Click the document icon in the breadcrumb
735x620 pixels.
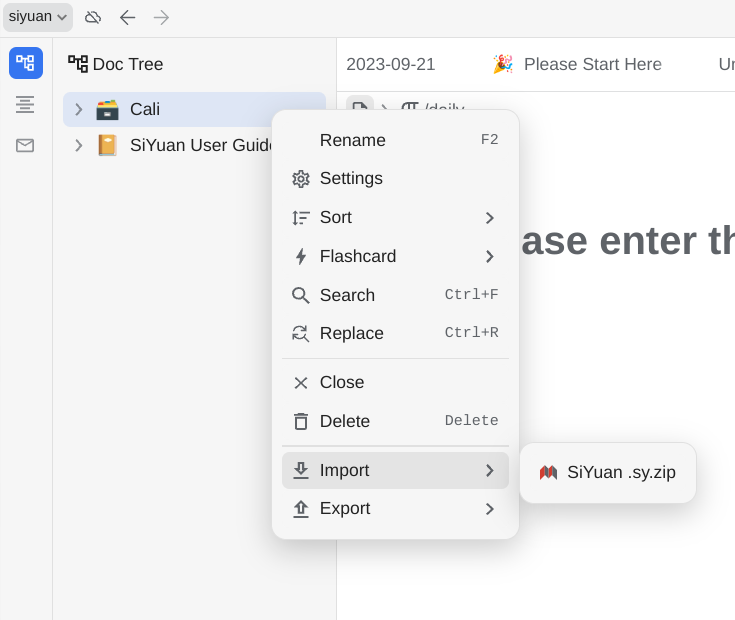[360, 105]
